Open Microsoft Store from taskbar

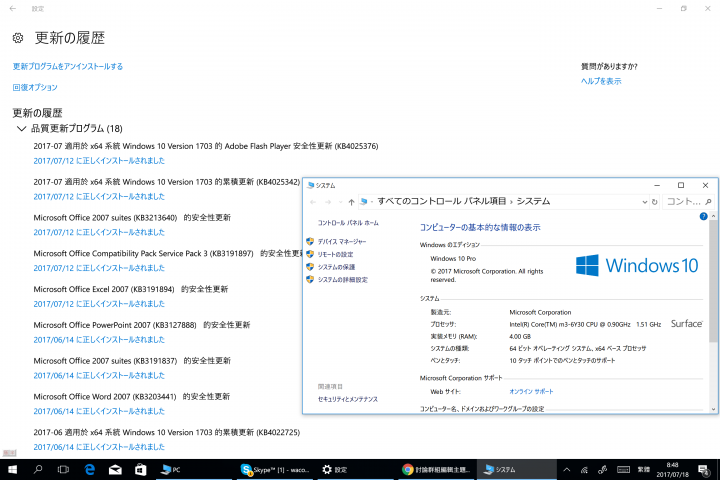pyautogui.click(x=141, y=469)
